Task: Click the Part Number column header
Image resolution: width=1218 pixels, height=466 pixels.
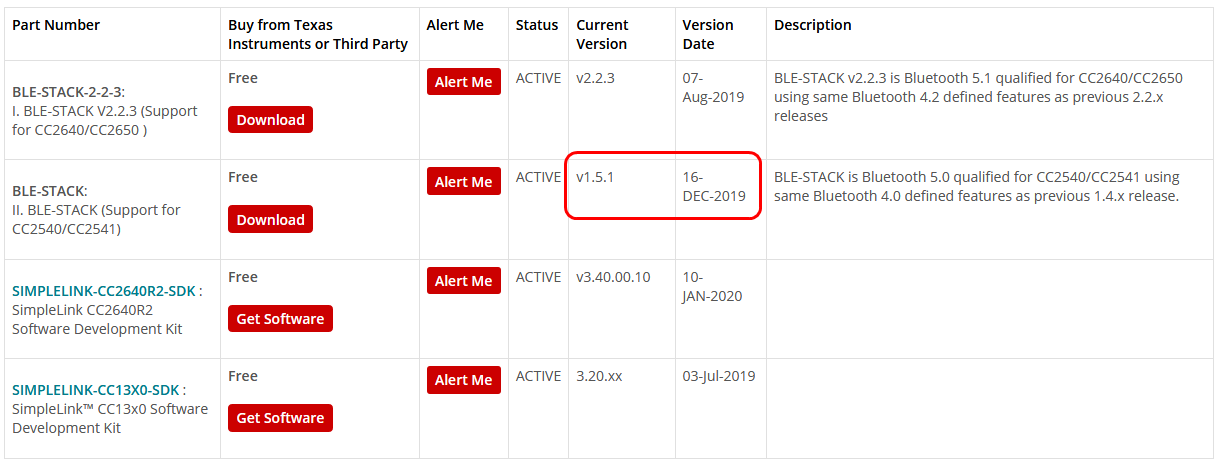Action: pyautogui.click(x=56, y=25)
